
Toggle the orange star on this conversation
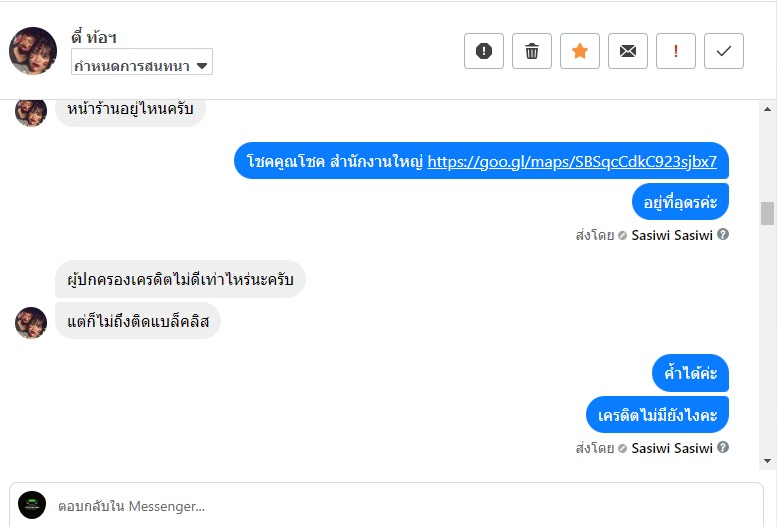coord(580,51)
